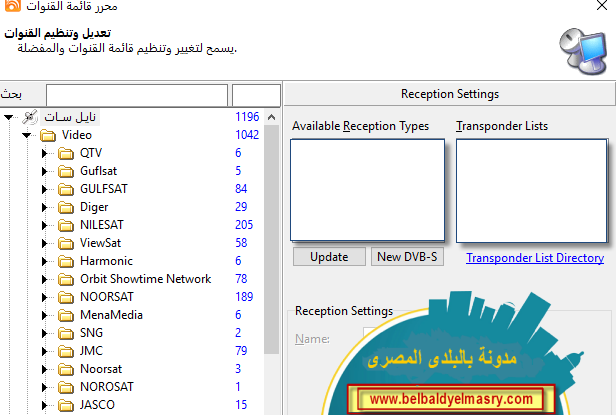The image size is (616, 415).
Task: Click the Harmonic folder icon
Action: (x=66, y=261)
